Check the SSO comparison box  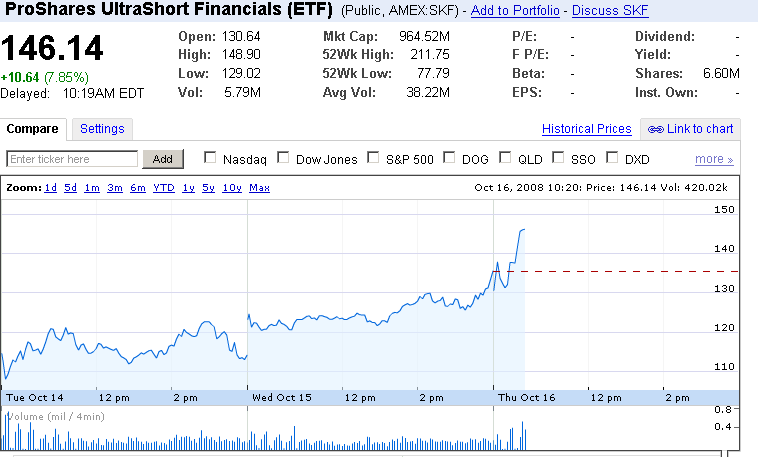click(x=558, y=158)
